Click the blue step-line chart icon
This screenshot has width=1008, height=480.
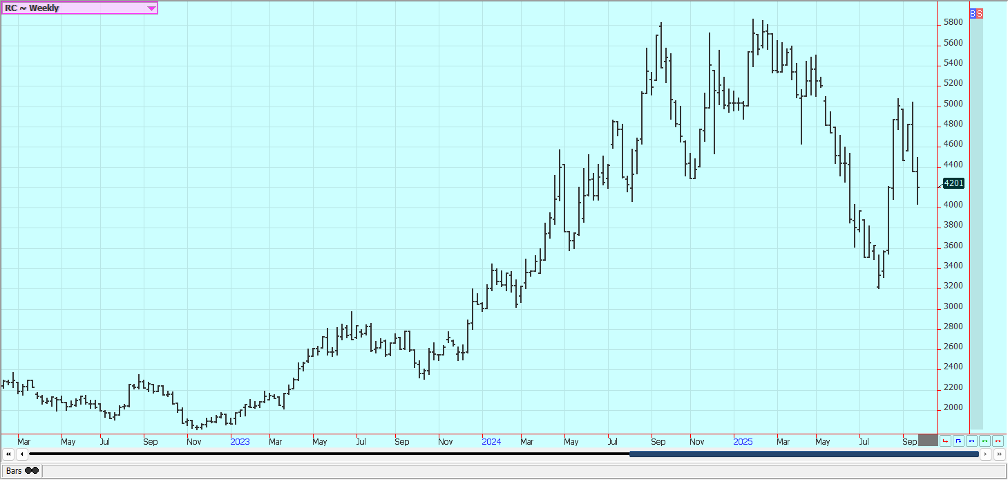coord(959,440)
